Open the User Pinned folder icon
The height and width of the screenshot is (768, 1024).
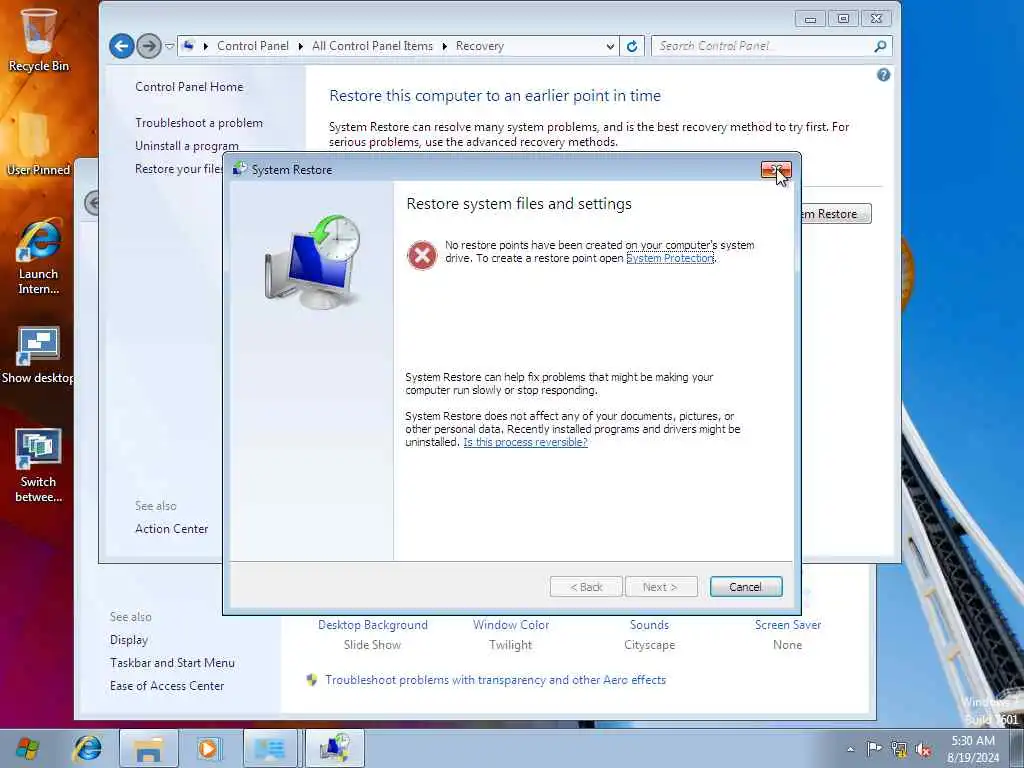38,144
